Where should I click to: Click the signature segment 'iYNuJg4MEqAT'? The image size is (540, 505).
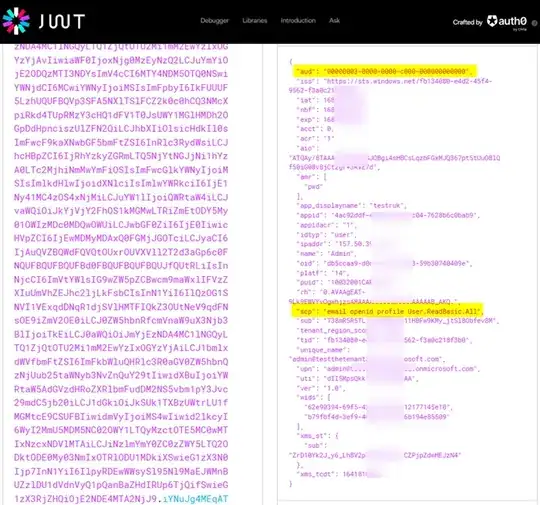(x=195, y=499)
